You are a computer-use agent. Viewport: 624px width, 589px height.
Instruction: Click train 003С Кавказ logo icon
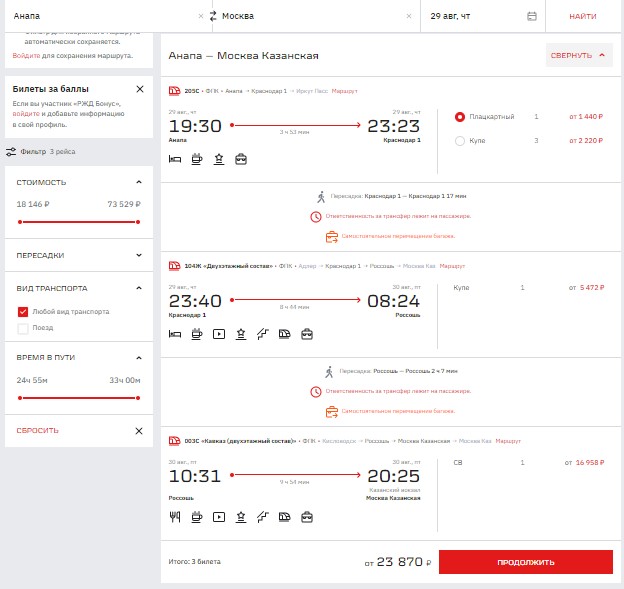pos(174,441)
